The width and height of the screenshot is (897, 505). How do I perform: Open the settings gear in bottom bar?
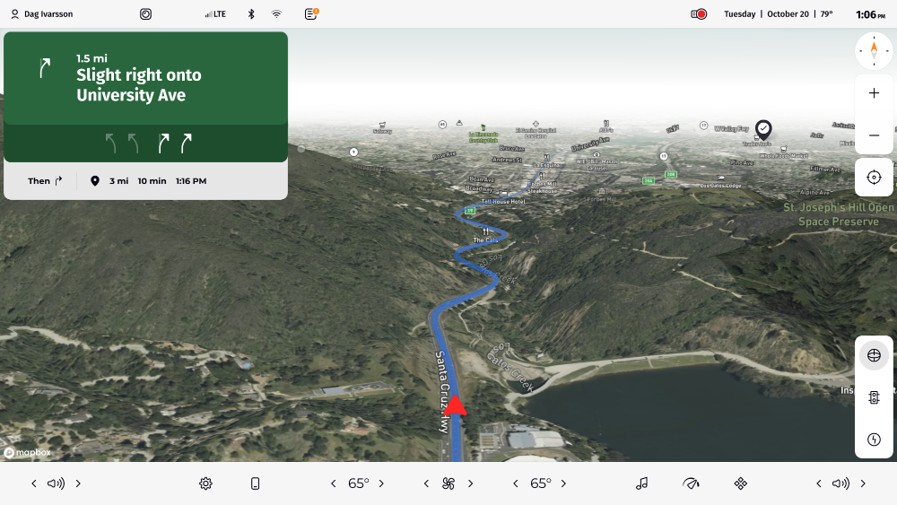click(x=206, y=484)
